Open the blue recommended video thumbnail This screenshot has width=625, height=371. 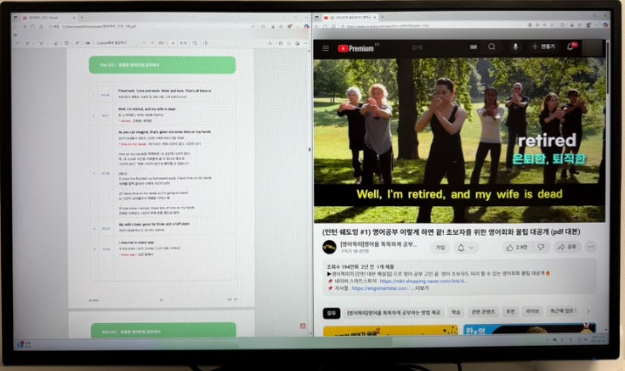529,330
